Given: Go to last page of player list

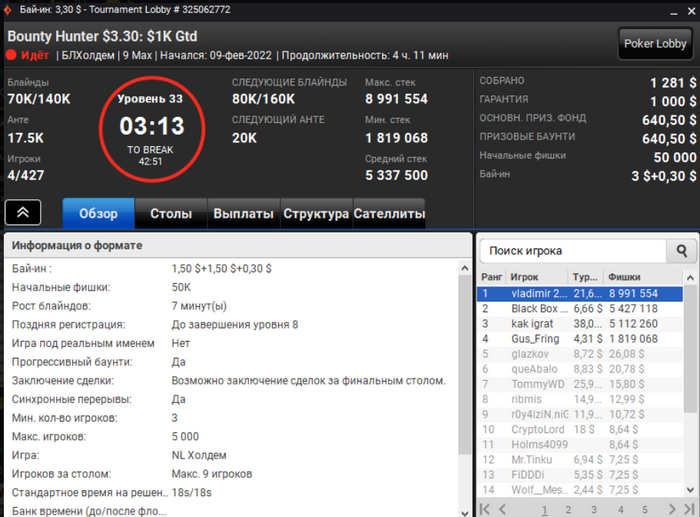Looking at the screenshot, I should 689,509.
